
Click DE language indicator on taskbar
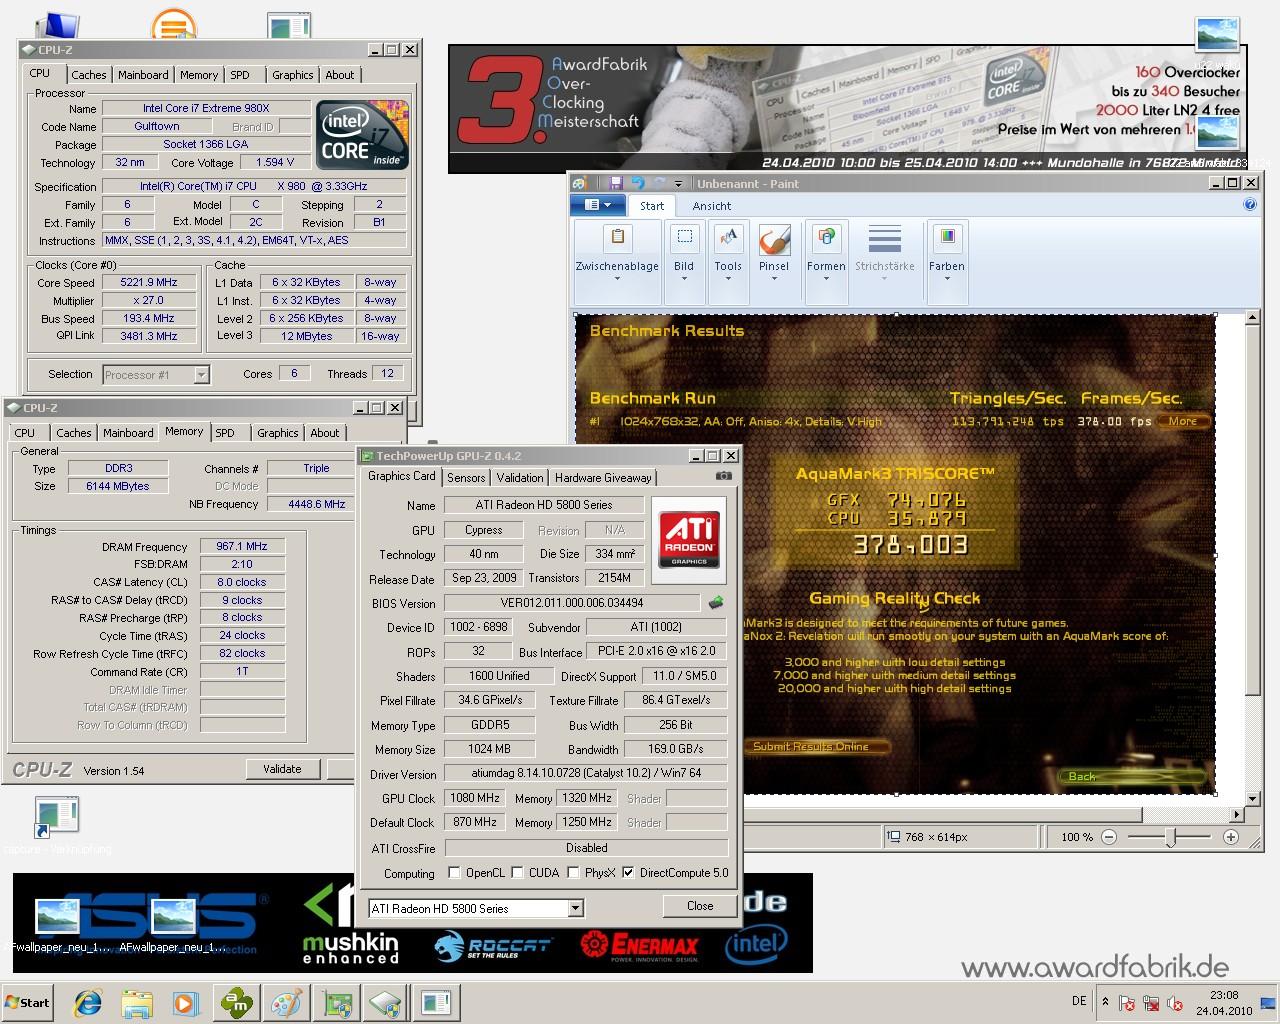pyautogui.click(x=1079, y=1001)
